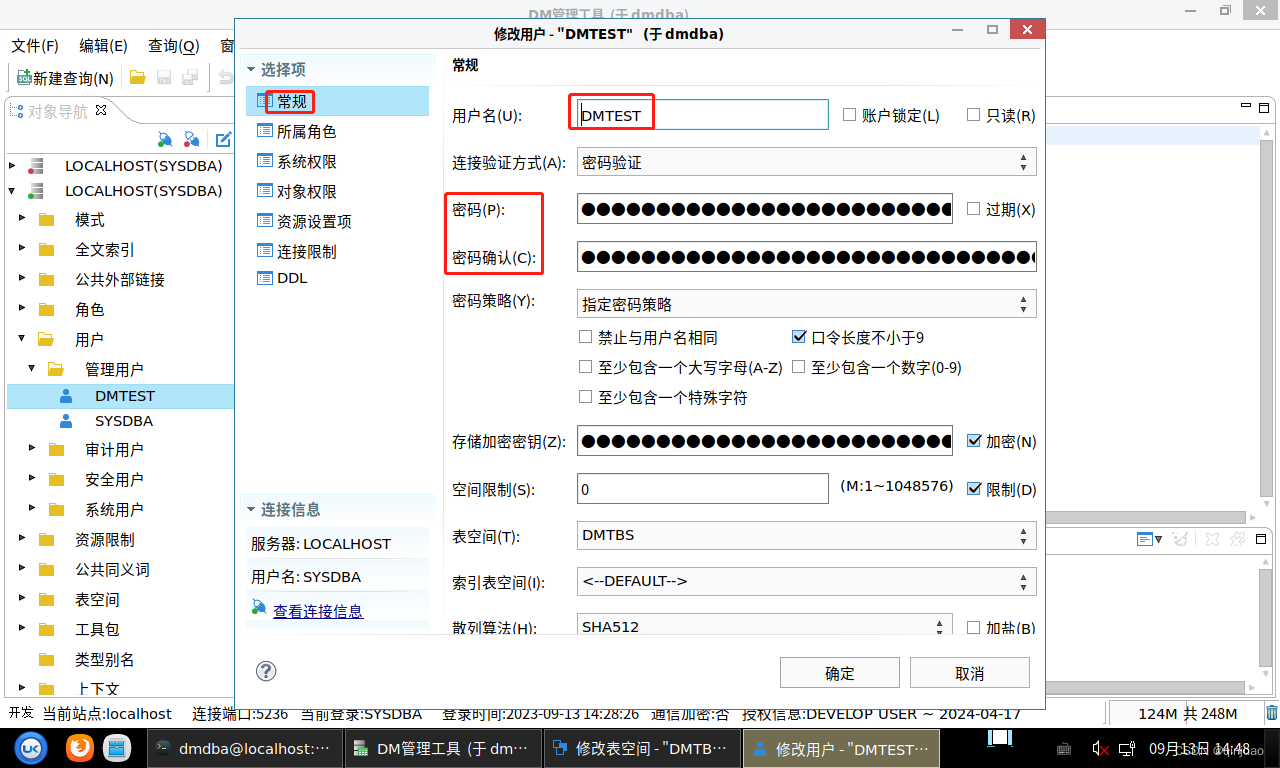Open the 连接验证方式 dropdown

806,162
